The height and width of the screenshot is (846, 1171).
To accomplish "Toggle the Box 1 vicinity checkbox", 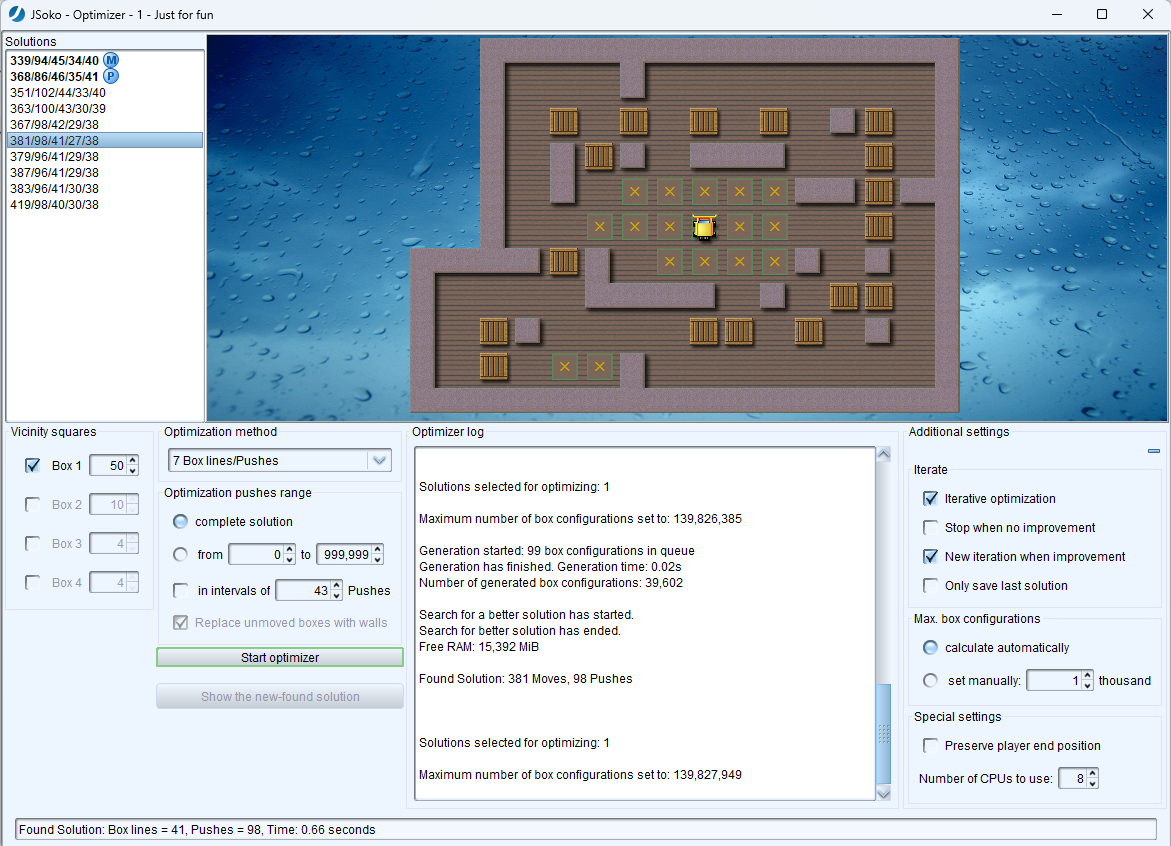I will pos(32,465).
